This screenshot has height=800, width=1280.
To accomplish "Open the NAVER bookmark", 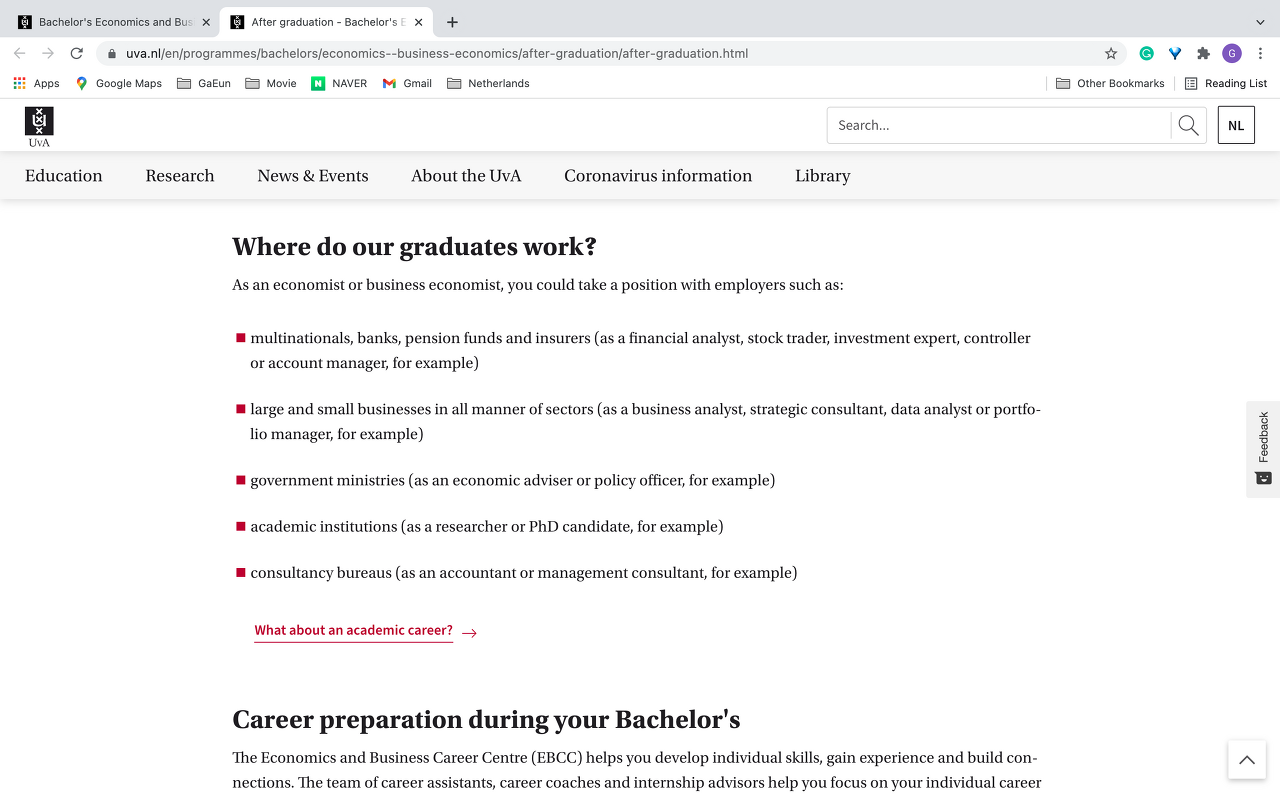I will 338,83.
